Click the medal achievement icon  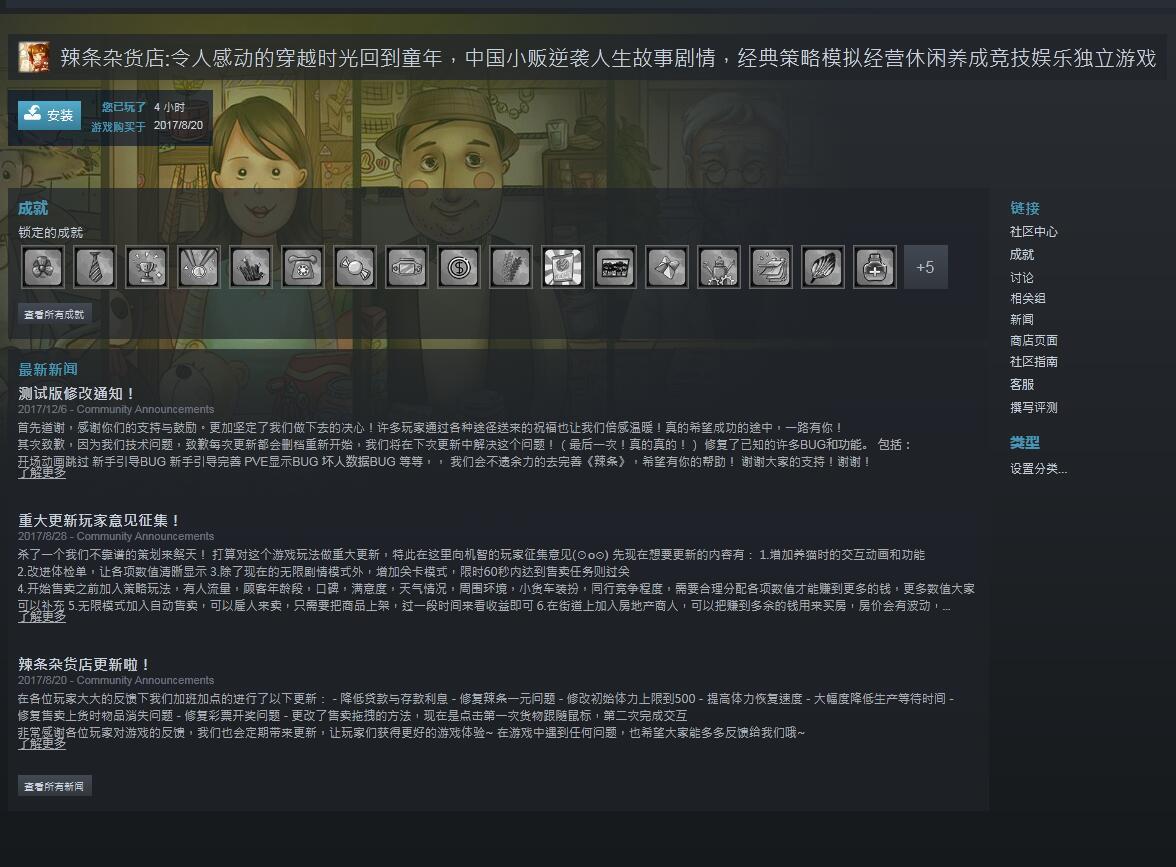tap(199, 267)
